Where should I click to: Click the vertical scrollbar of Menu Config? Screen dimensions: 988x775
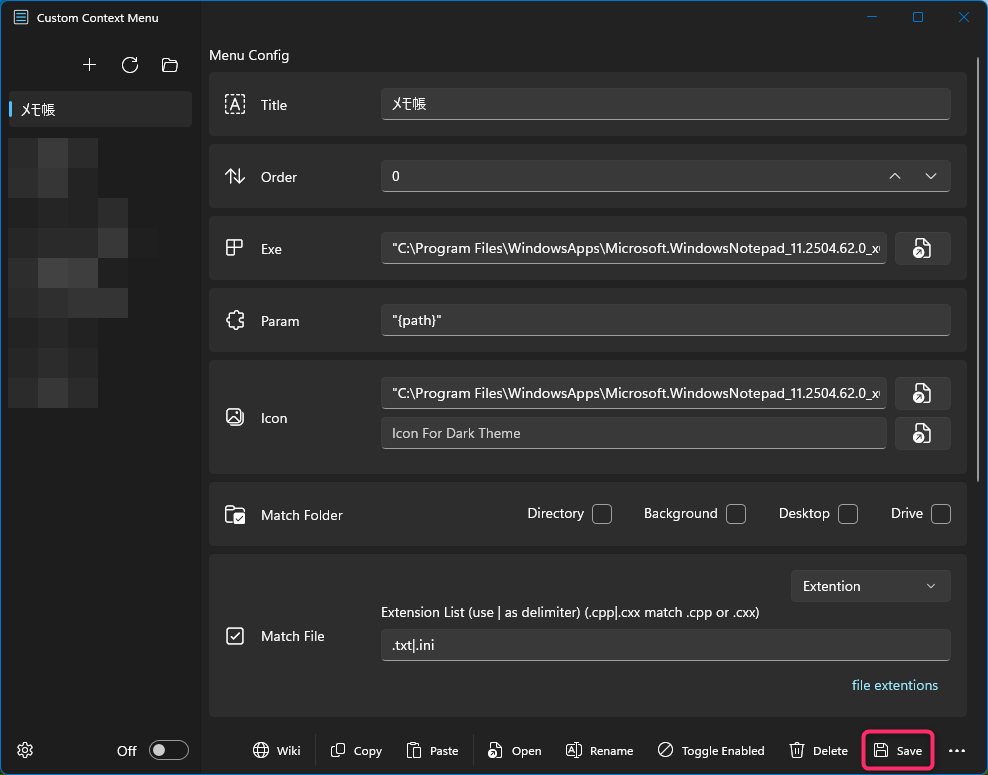coord(979,271)
